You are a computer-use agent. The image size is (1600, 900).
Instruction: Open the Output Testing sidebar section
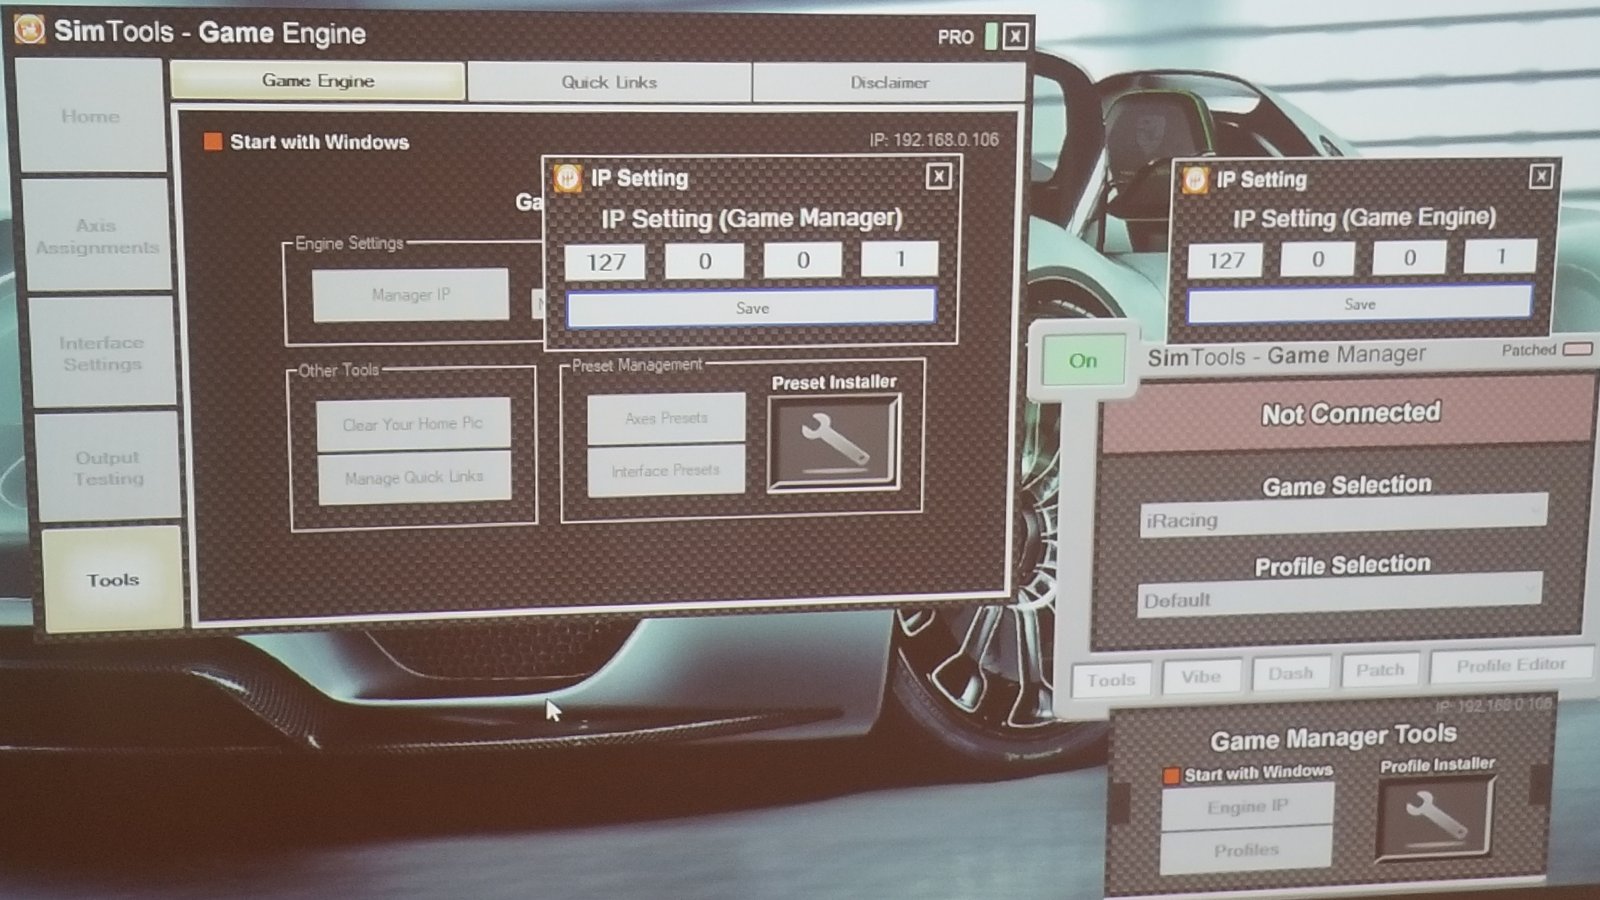click(x=108, y=468)
